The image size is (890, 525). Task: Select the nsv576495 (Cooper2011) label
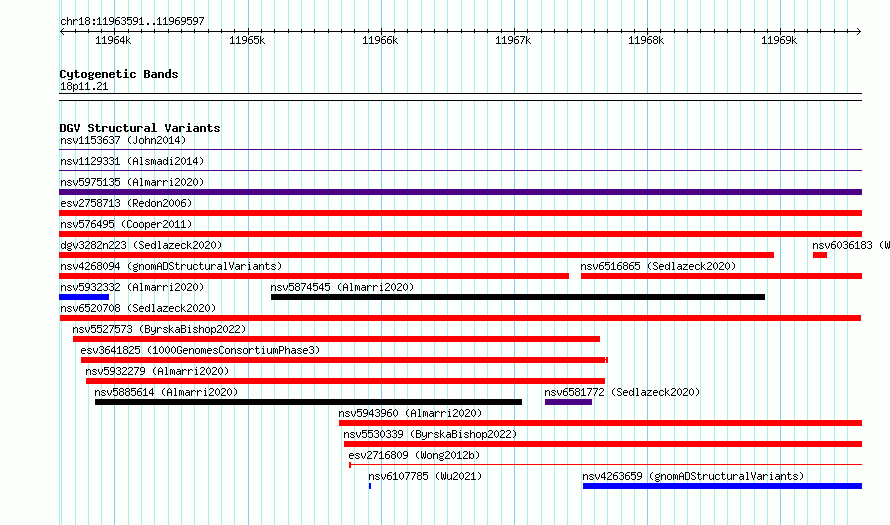click(x=126, y=224)
